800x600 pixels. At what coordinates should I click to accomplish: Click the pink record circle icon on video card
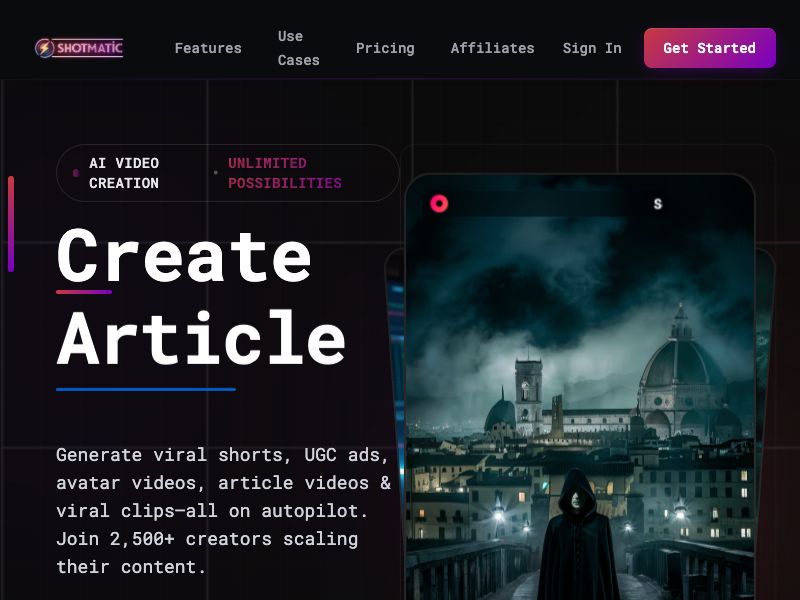[x=439, y=204]
